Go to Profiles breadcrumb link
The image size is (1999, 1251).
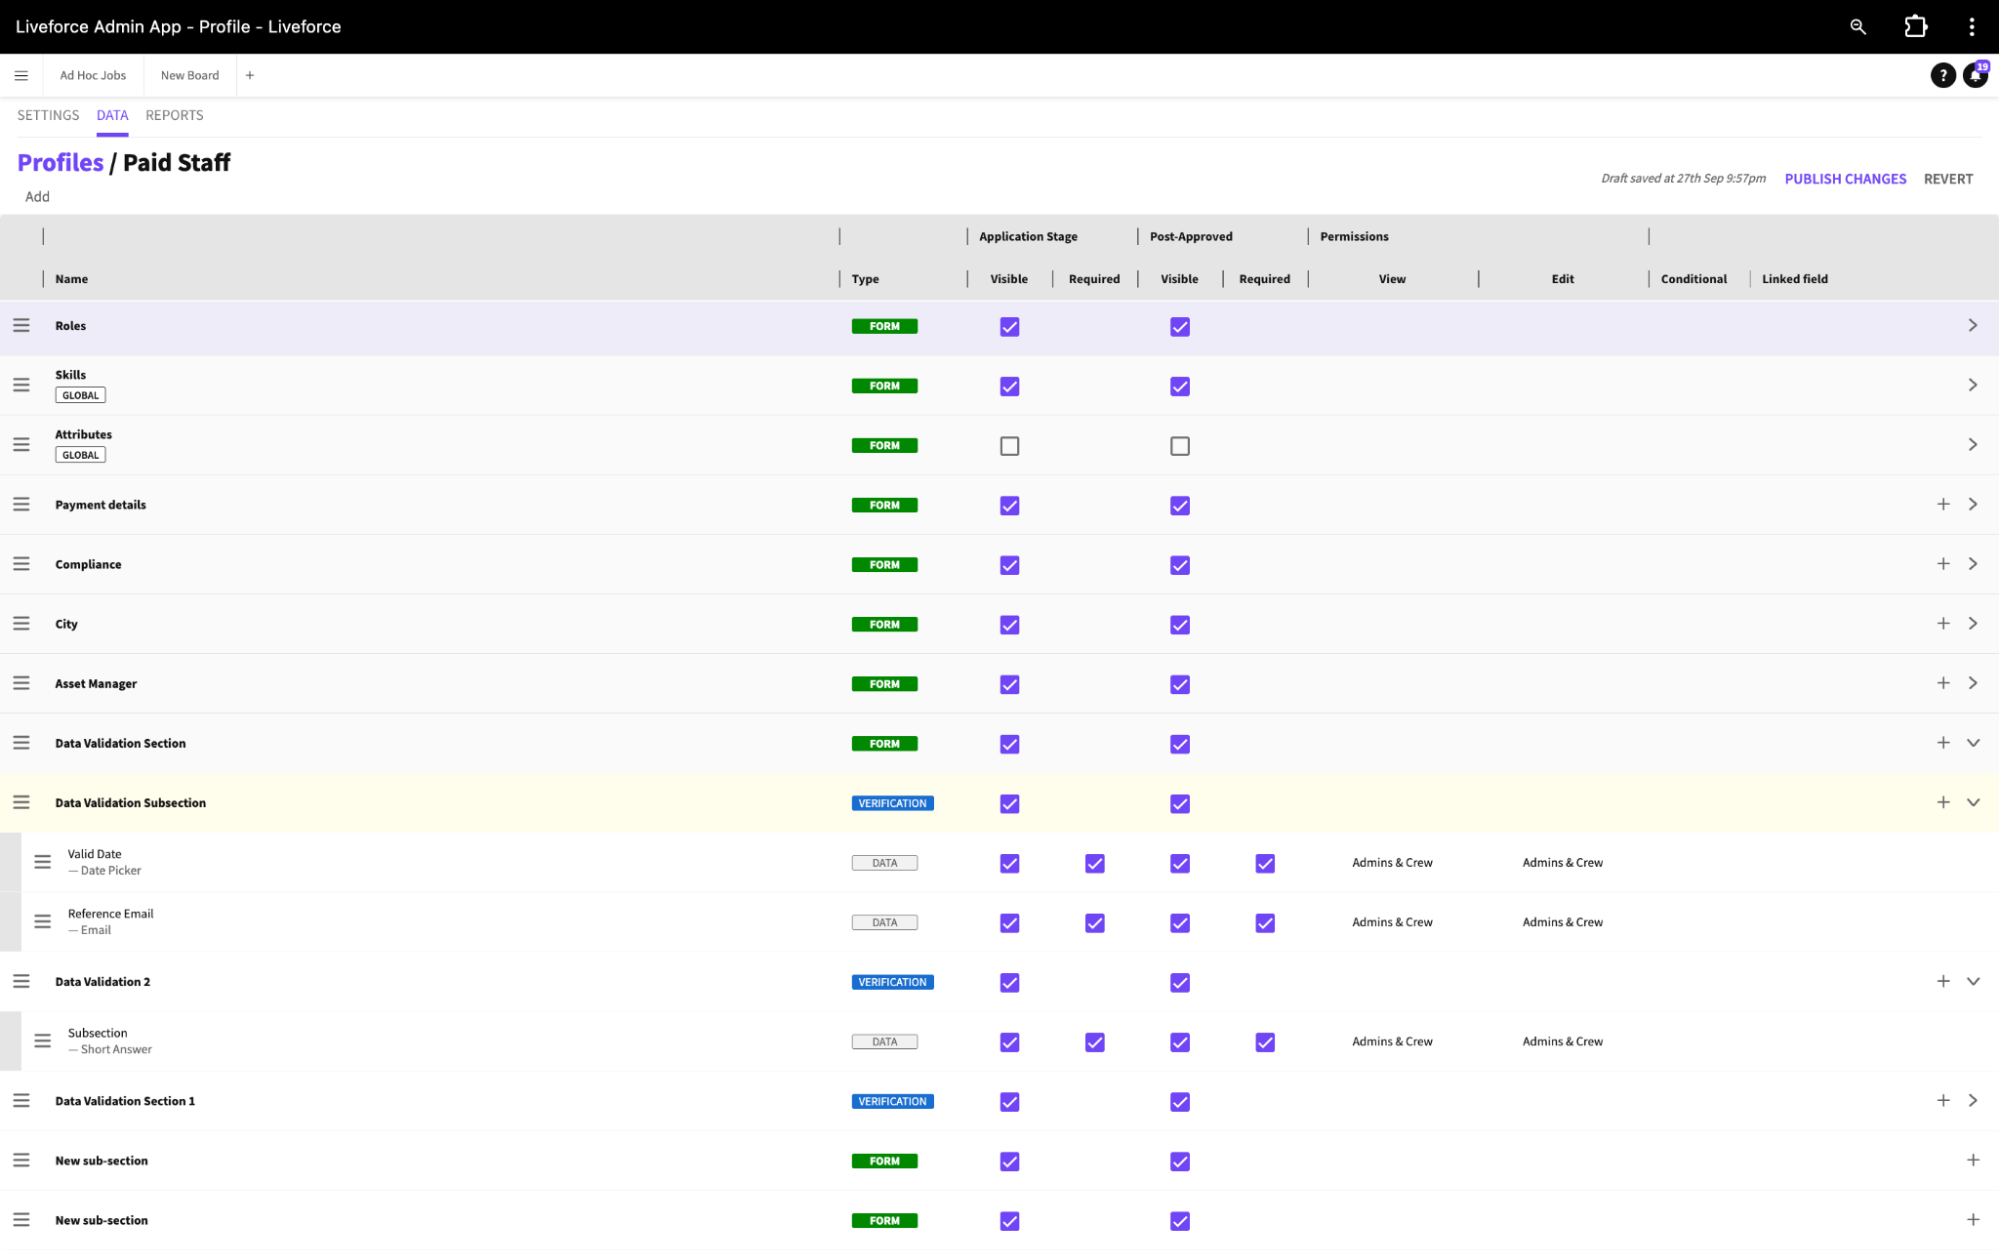click(60, 162)
